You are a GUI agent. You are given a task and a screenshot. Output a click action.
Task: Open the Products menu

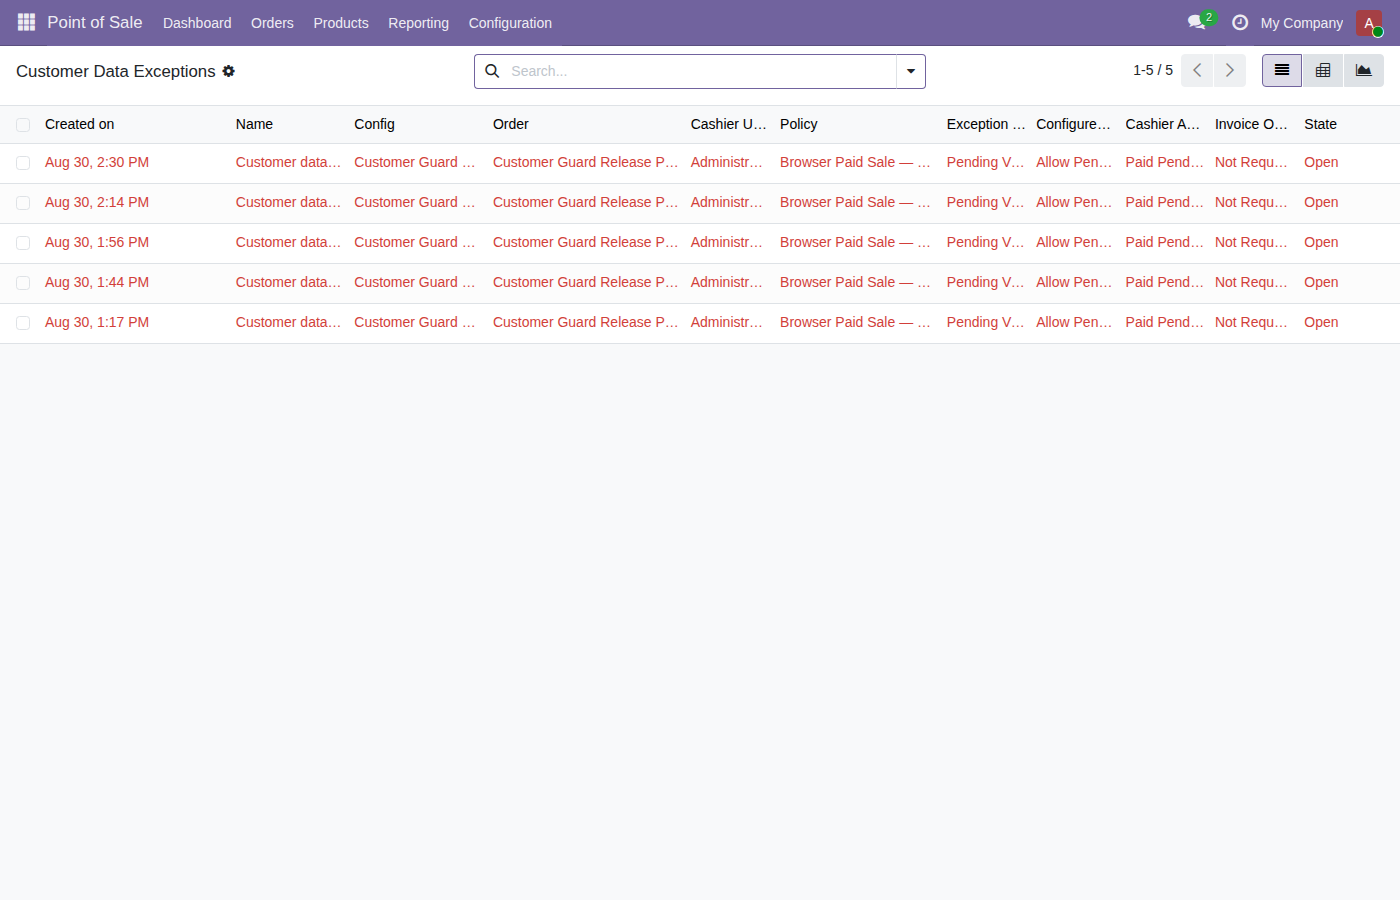(341, 23)
